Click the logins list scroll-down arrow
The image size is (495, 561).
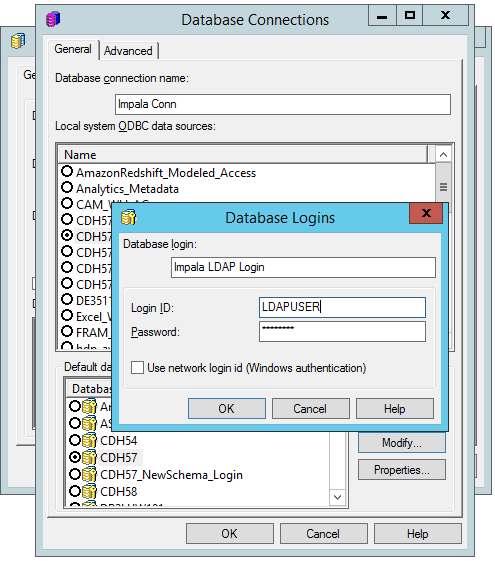(337, 497)
